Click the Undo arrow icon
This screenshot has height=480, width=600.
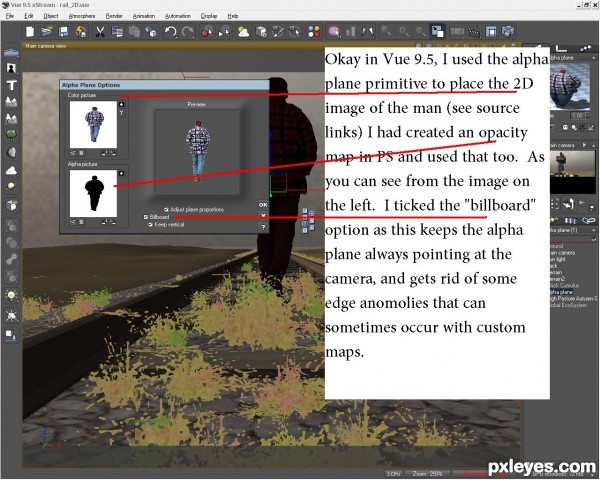171,31
